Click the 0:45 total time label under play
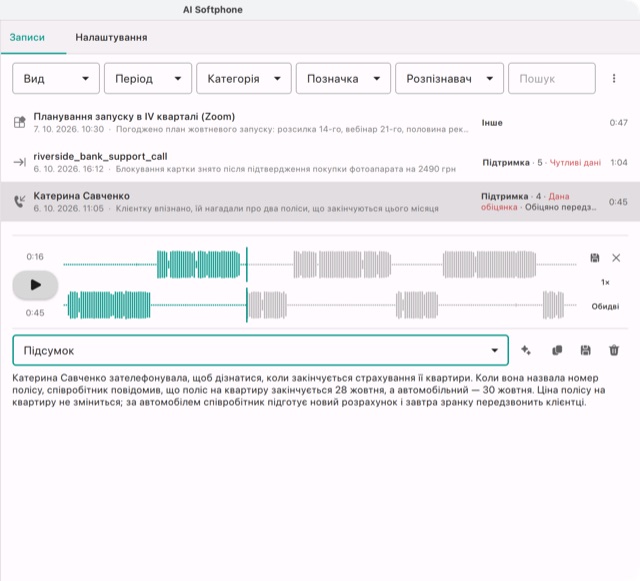 pos(35,313)
